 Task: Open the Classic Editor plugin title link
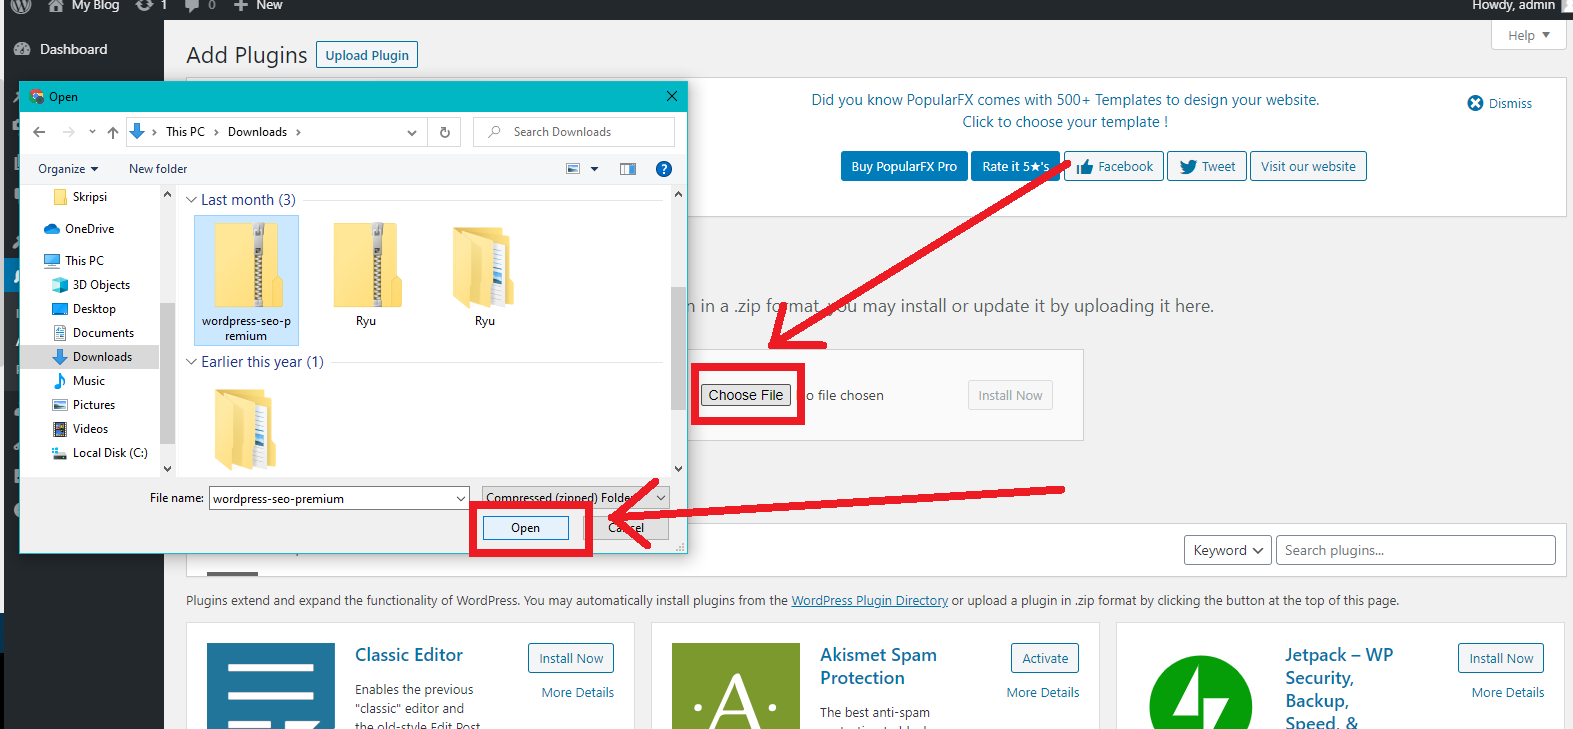click(x=409, y=655)
